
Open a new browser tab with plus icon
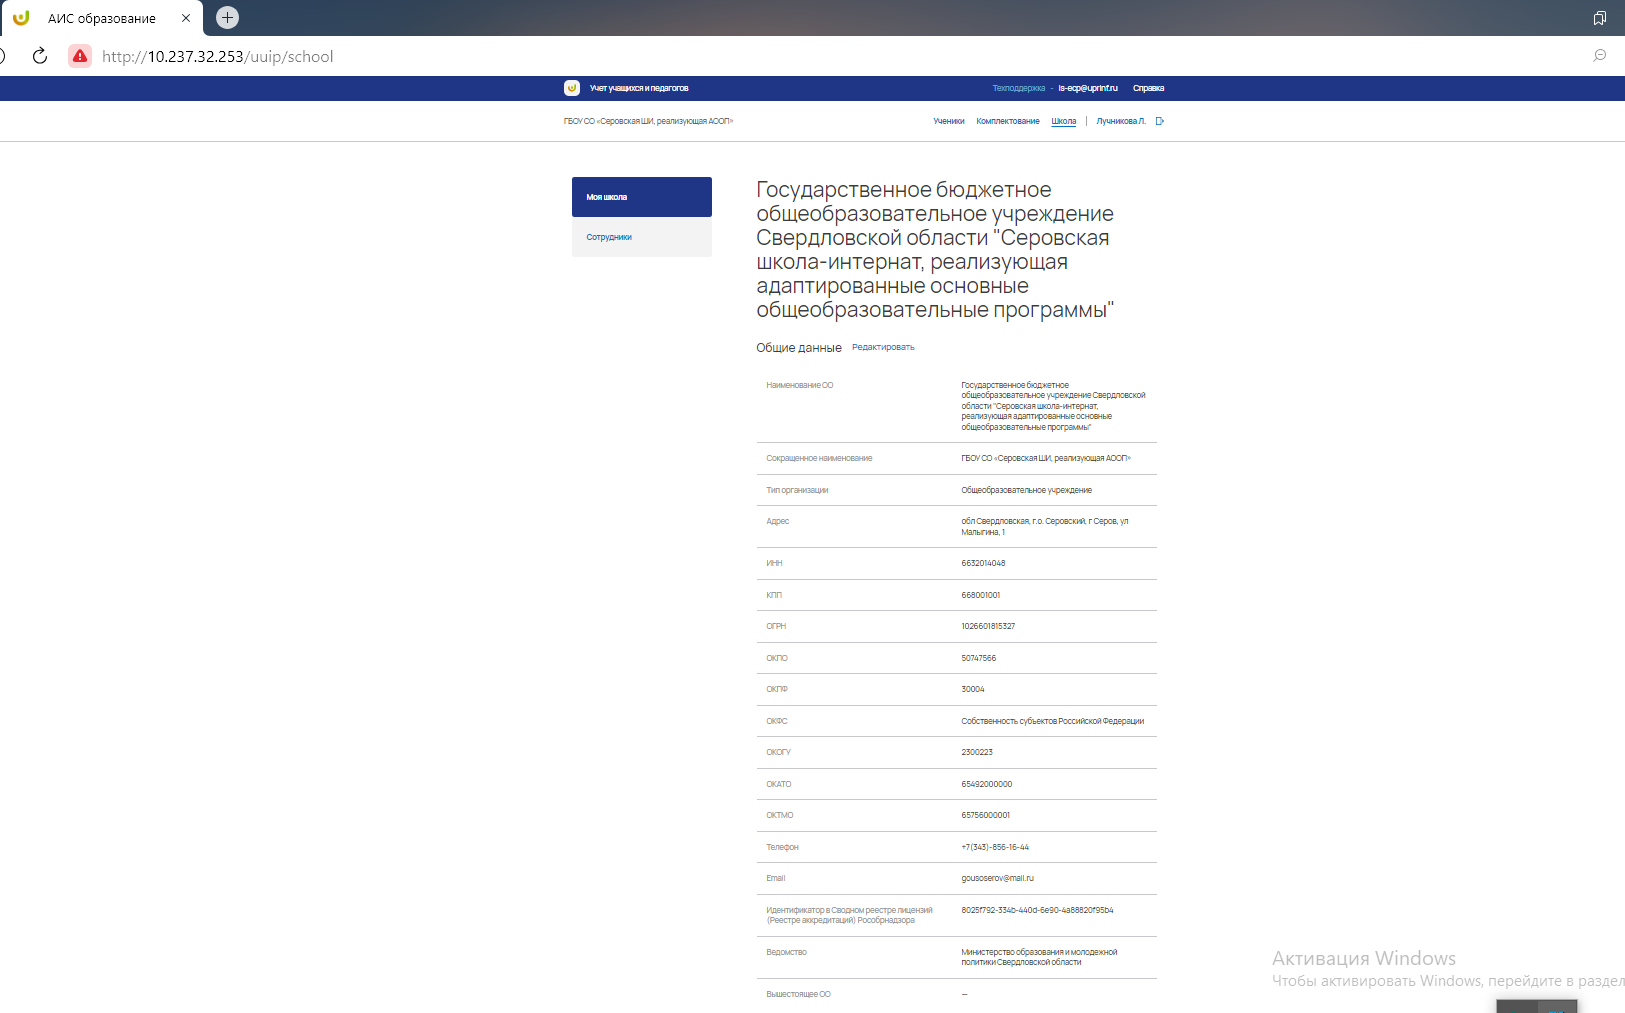coord(228,17)
